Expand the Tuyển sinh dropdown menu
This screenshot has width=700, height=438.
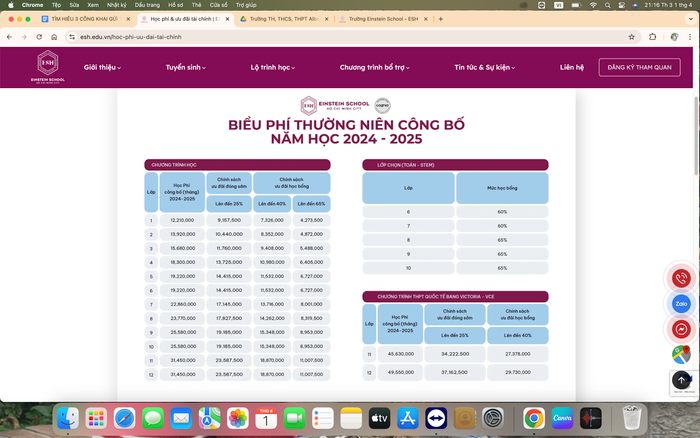pyautogui.click(x=186, y=67)
